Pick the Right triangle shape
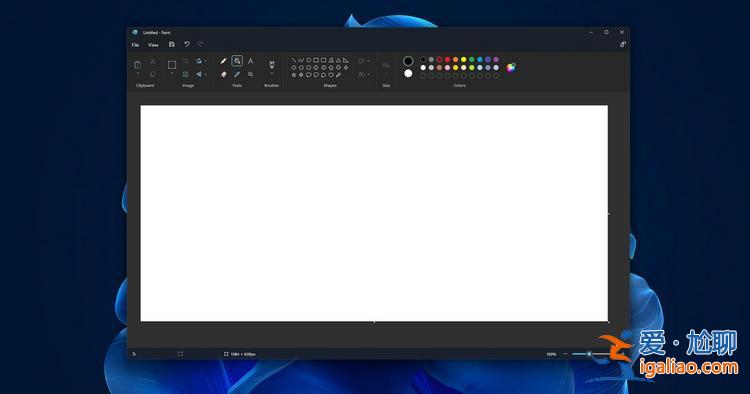Image resolution: width=750 pixels, height=394 pixels. tap(345, 60)
